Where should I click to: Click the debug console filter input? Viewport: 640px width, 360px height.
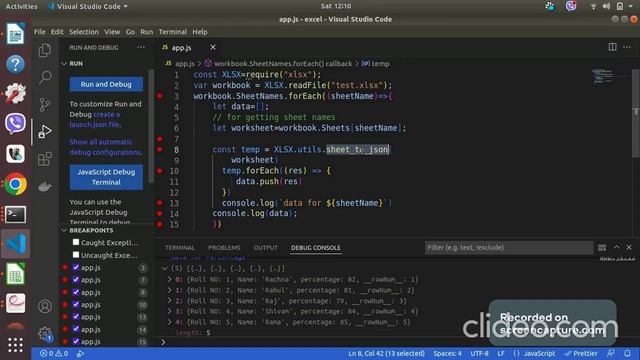[509, 247]
